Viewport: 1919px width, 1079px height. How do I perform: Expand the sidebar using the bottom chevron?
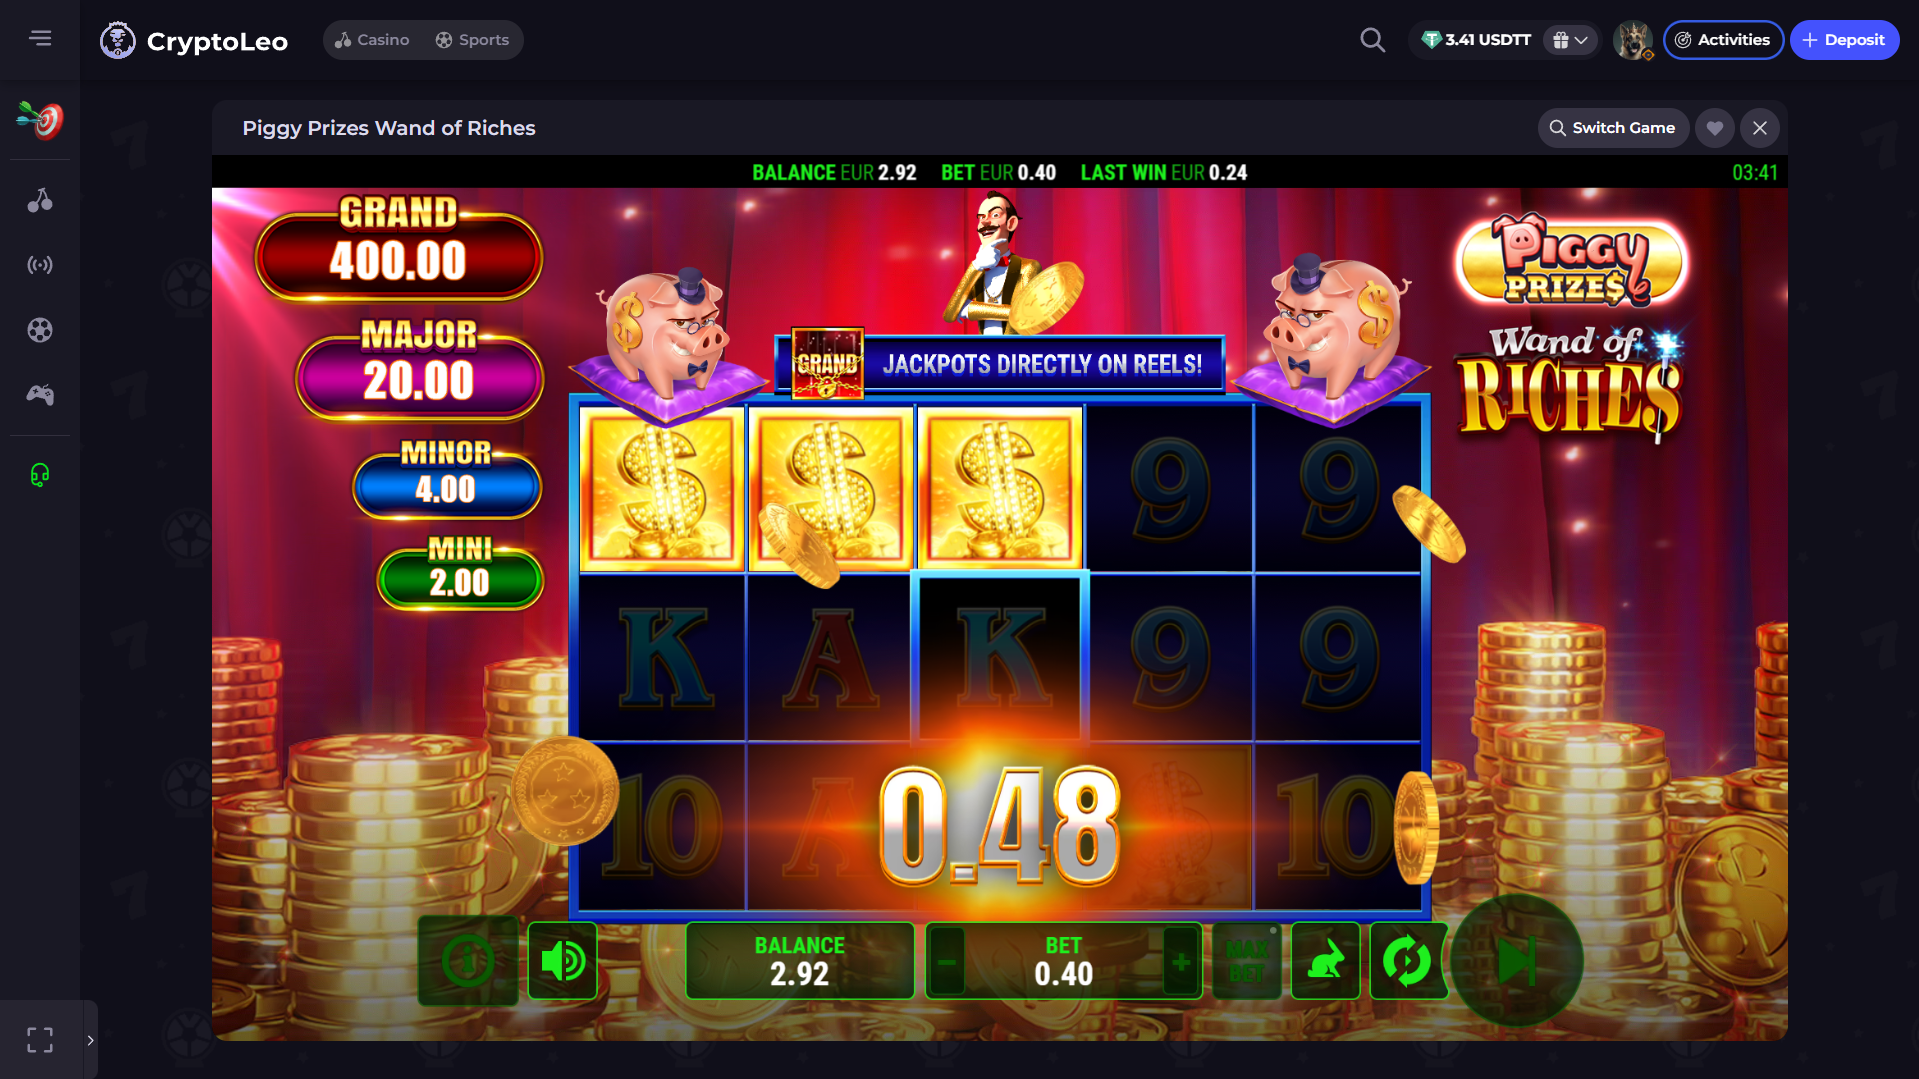(x=90, y=1040)
